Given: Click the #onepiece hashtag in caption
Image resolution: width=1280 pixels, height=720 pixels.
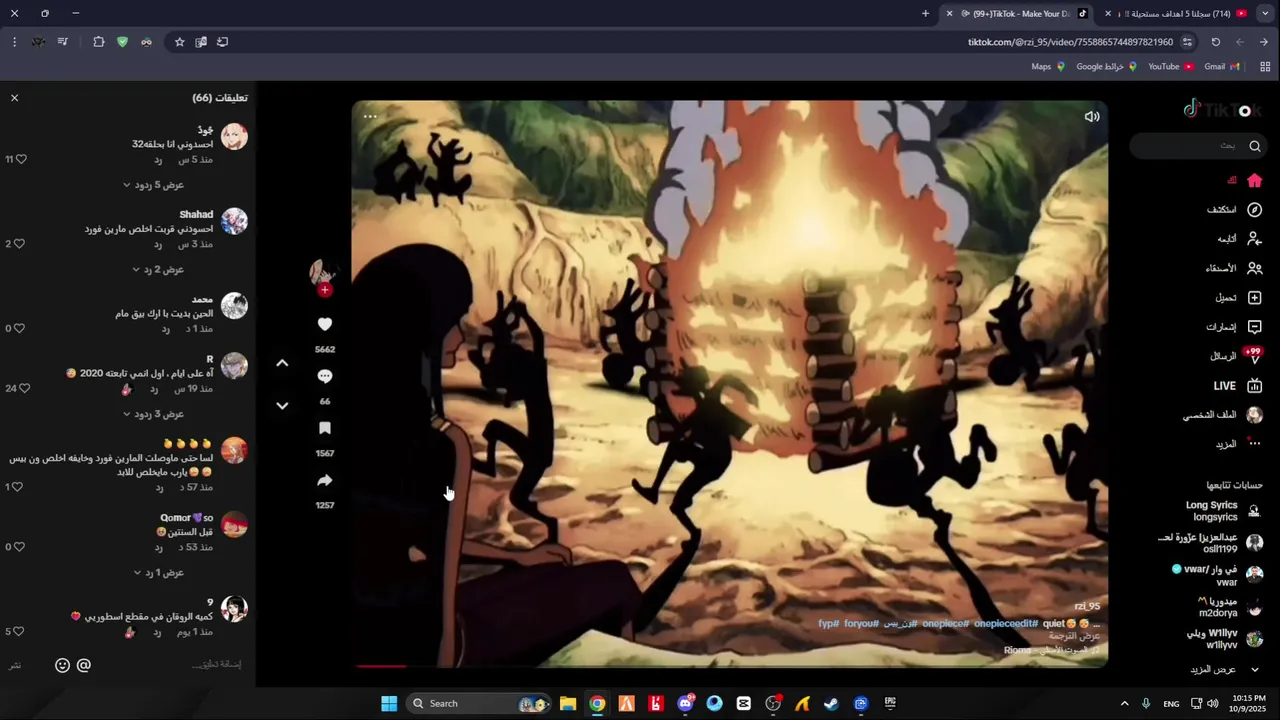Looking at the screenshot, I should click(x=945, y=623).
